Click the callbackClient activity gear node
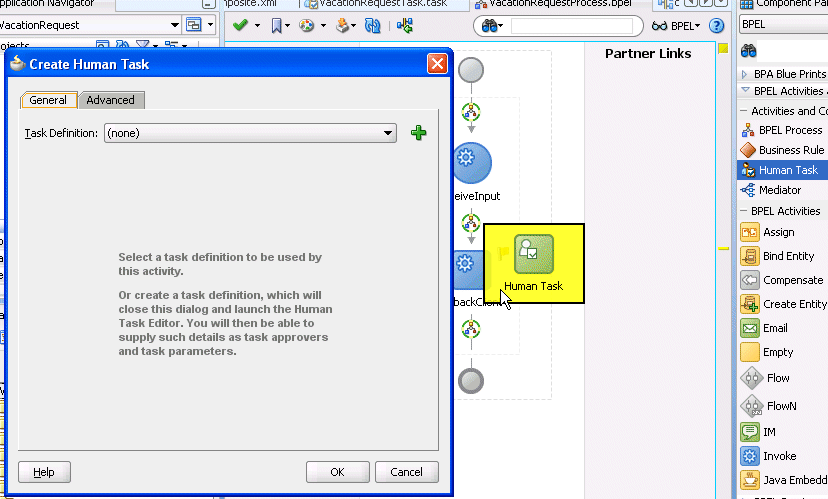Image resolution: width=828 pixels, height=499 pixels. [467, 269]
